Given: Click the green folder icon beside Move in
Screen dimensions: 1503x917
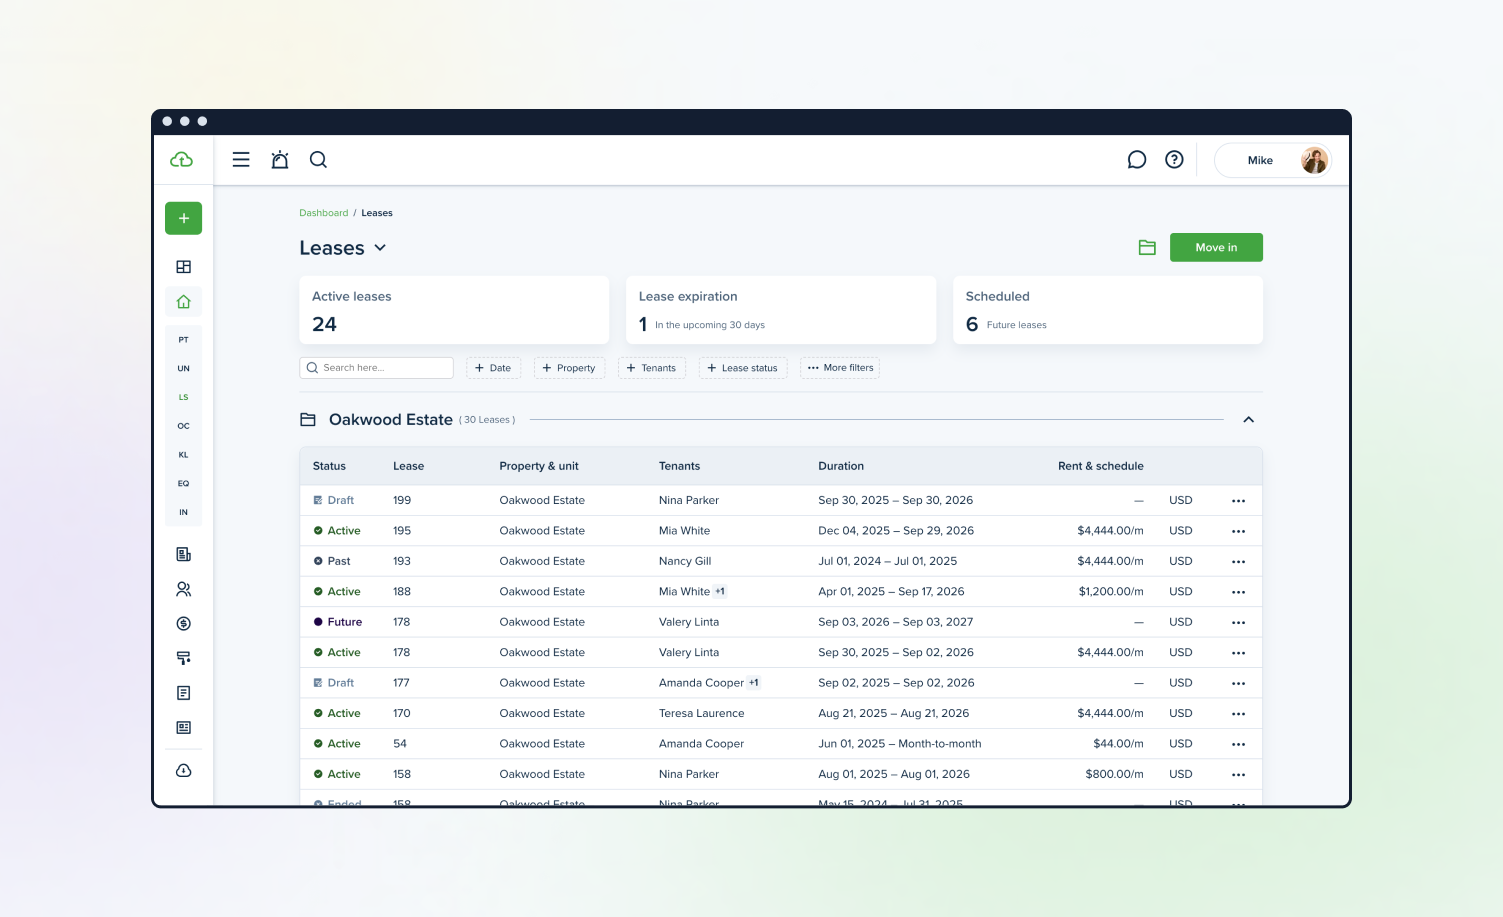Looking at the screenshot, I should coord(1147,248).
